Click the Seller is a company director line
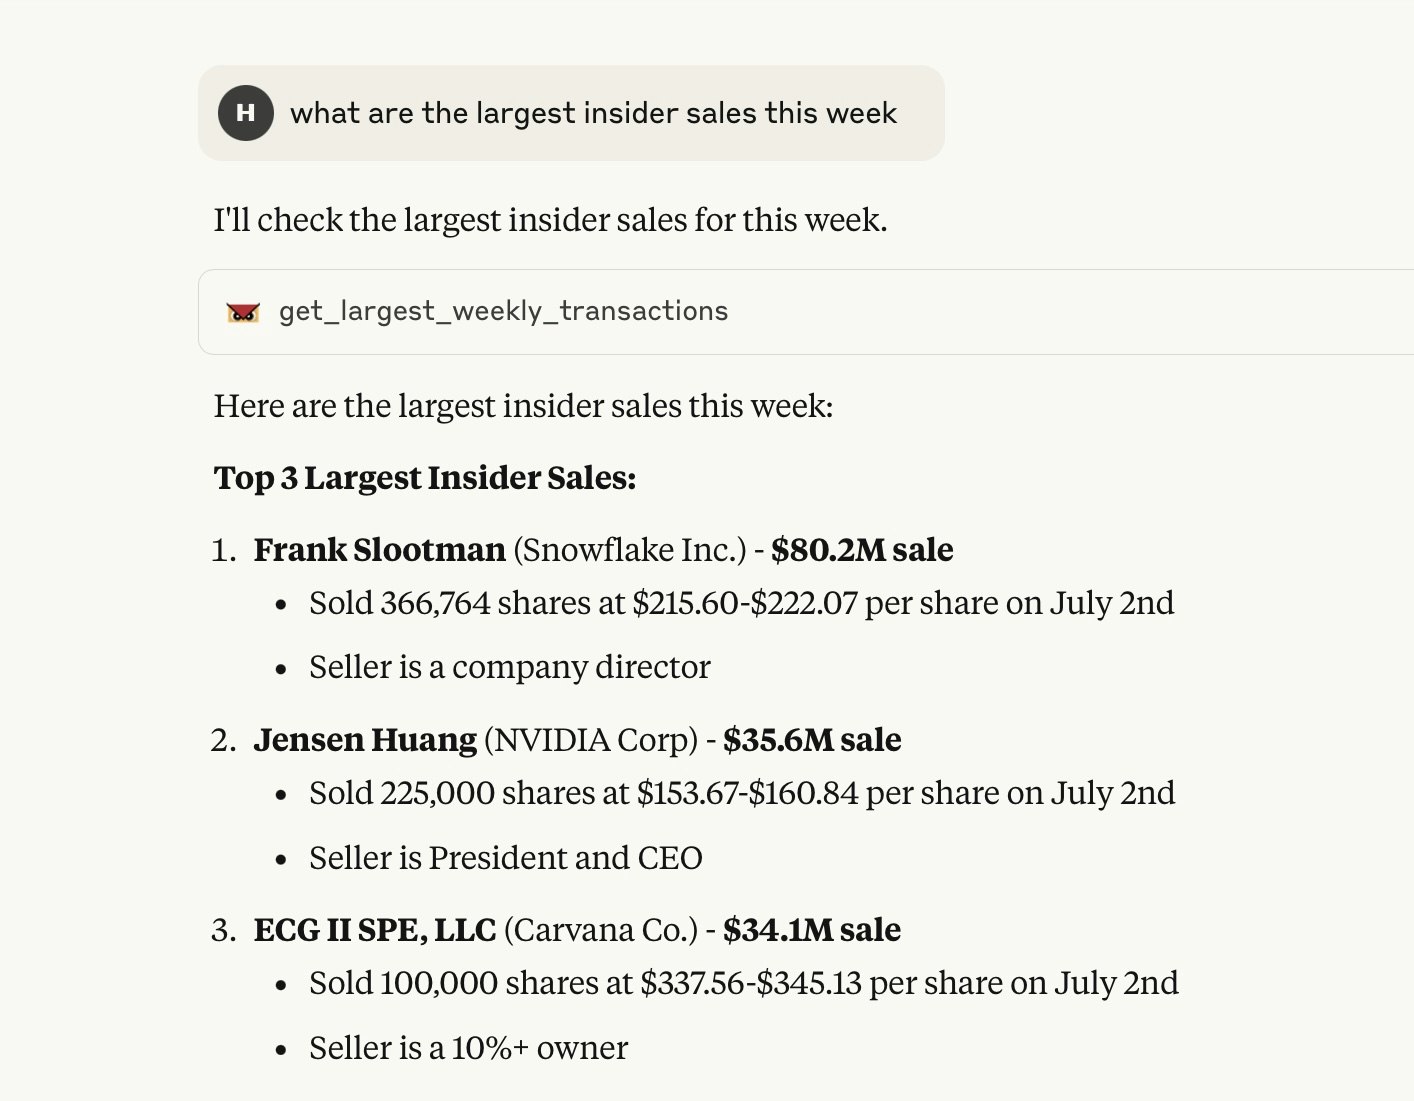This screenshot has width=1414, height=1101. [510, 667]
